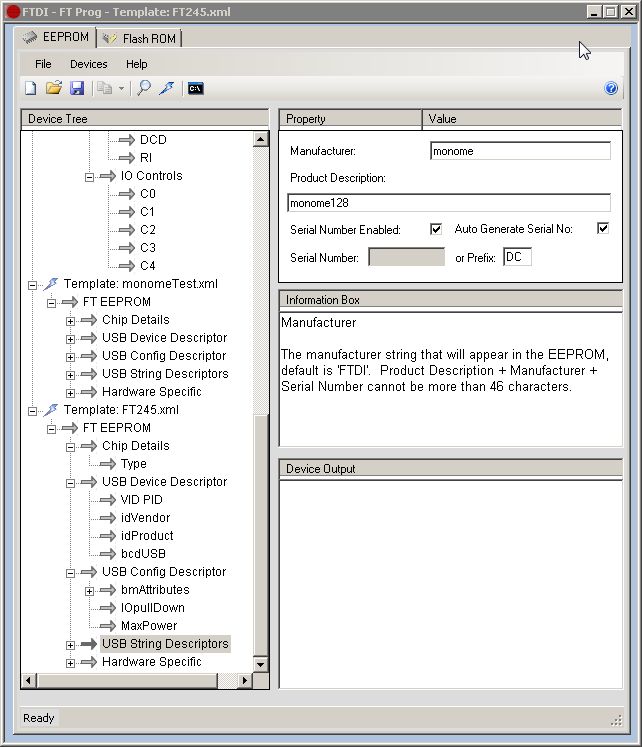Toggle the Serial Number Enabled checkbox
The image size is (642, 747).
(x=436, y=229)
